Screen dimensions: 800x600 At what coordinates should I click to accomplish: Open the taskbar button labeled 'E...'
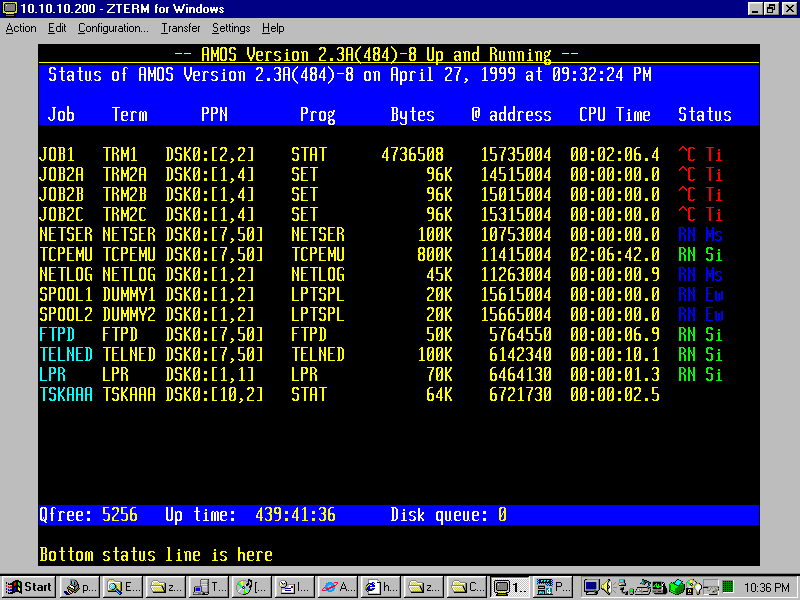click(x=124, y=587)
